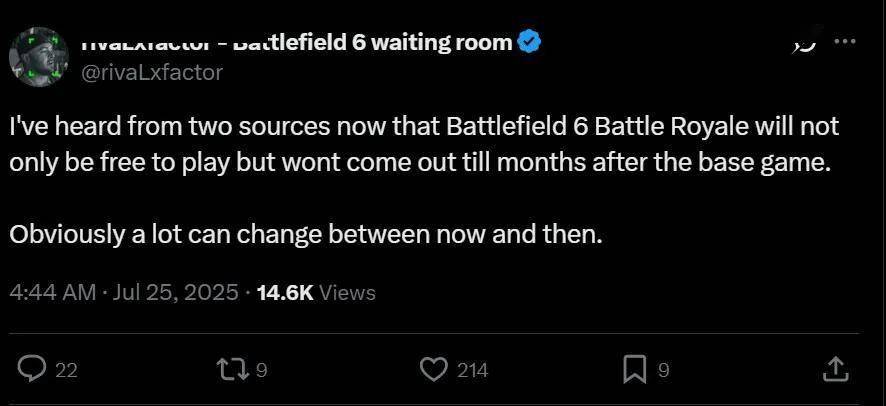Open the author's profile avatar
The height and width of the screenshot is (406, 886).
pos(38,56)
